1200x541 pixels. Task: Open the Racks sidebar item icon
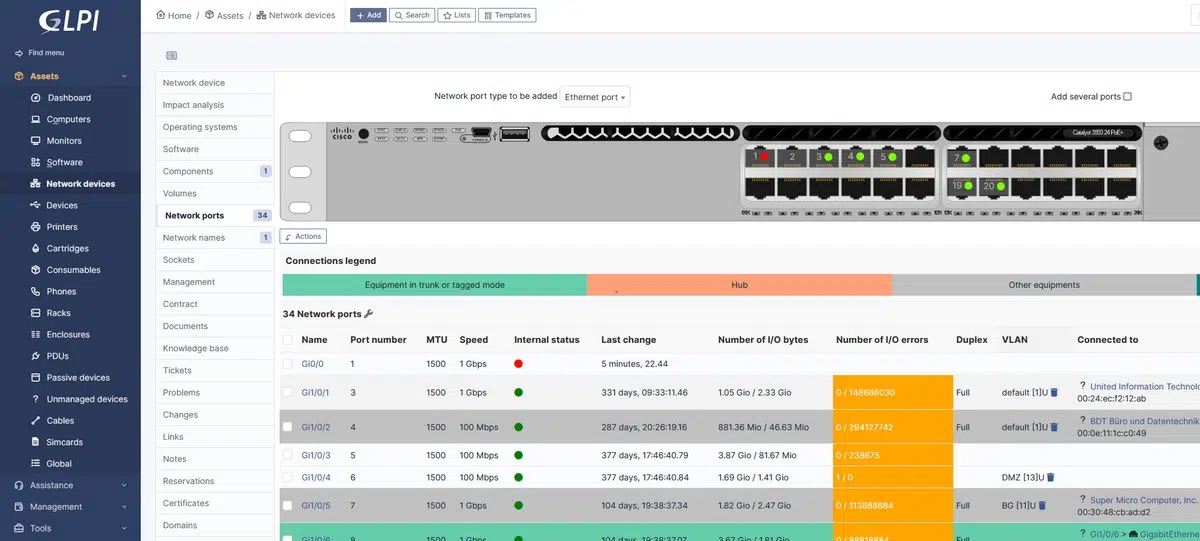point(36,313)
